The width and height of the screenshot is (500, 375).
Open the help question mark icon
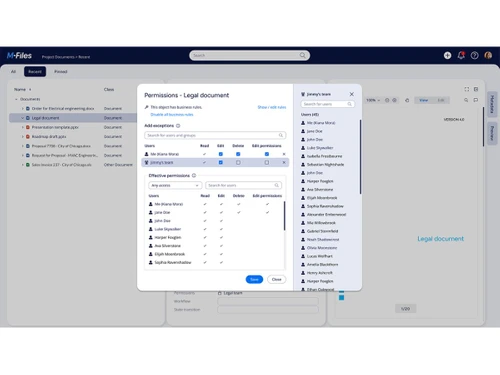pos(474,55)
